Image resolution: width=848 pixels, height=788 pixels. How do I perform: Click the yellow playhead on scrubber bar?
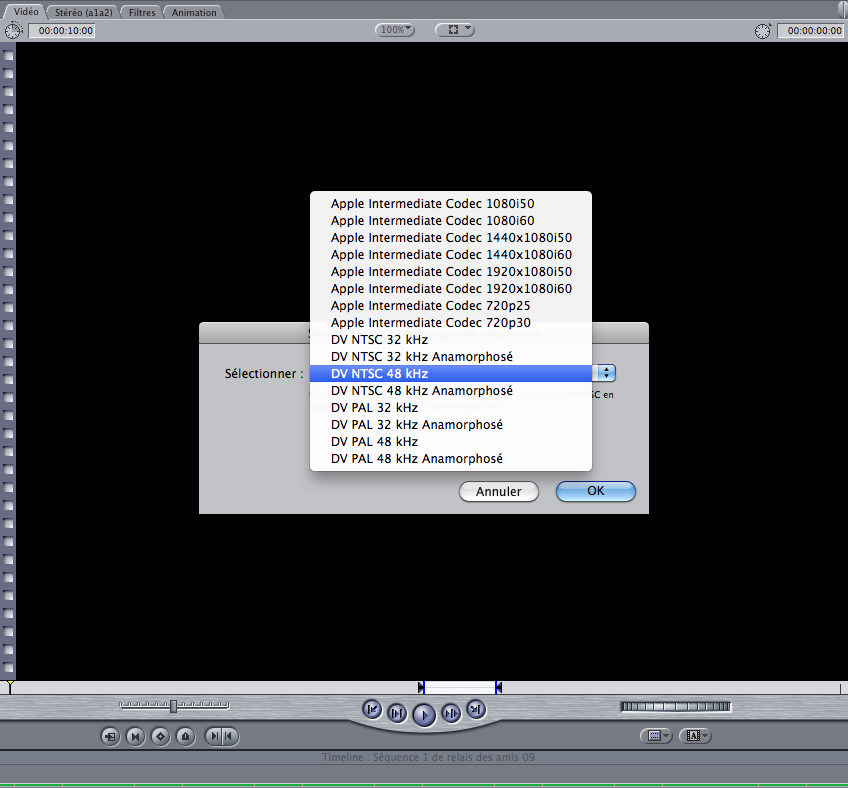(10, 686)
